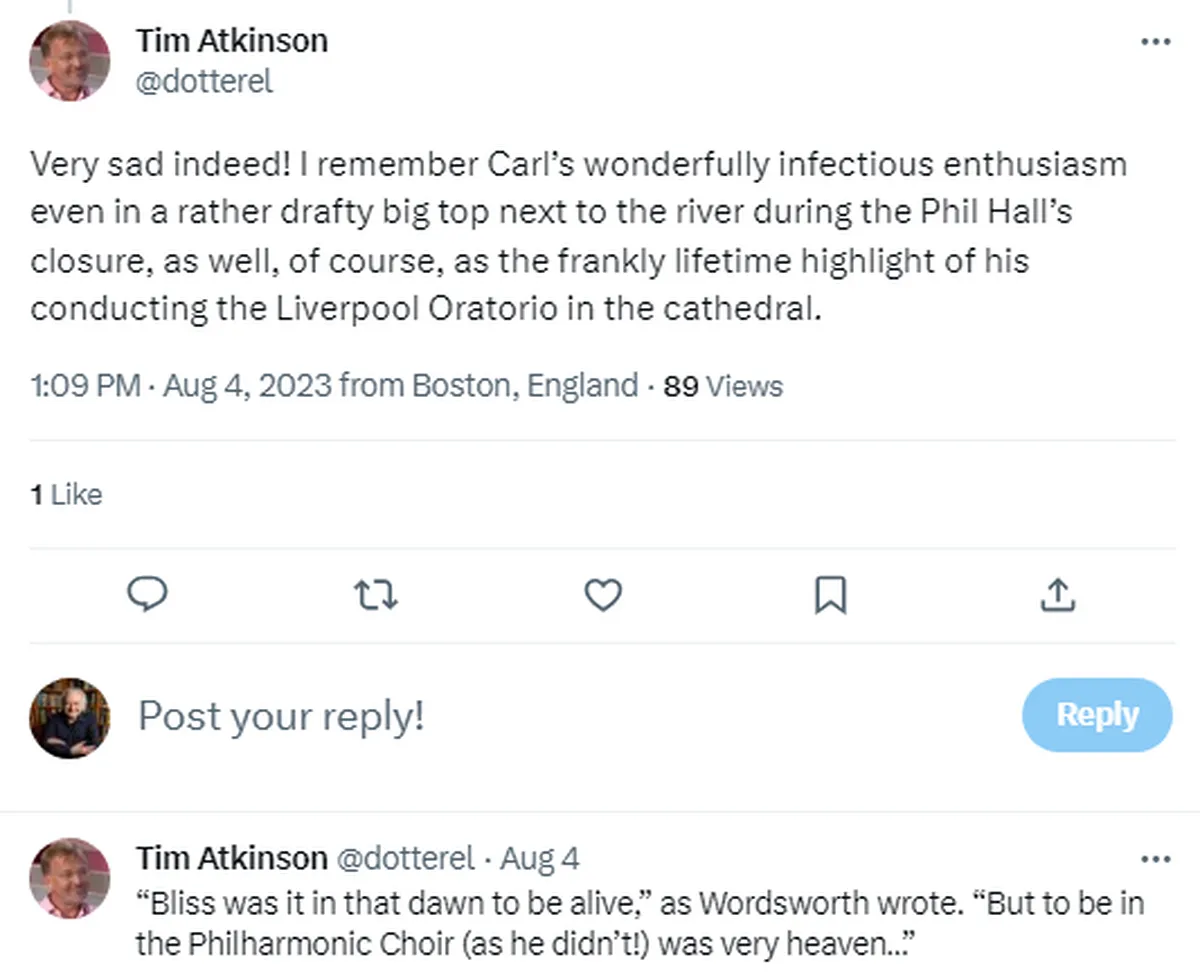Open the reply comment icon
The image size is (1200, 973).
pyautogui.click(x=149, y=594)
